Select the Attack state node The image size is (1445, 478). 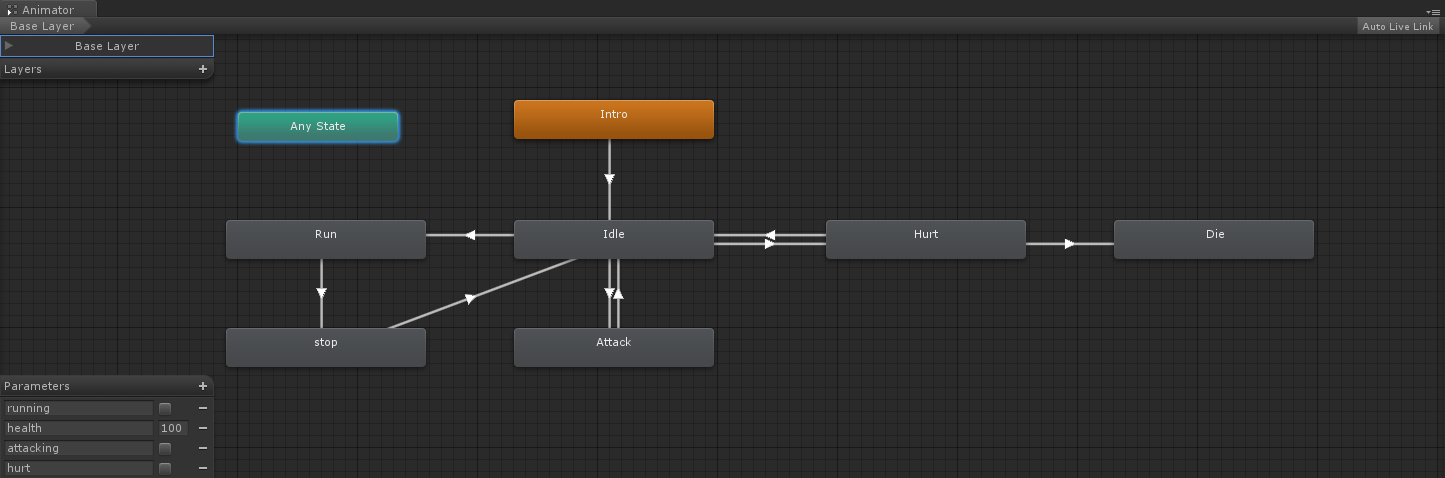click(x=613, y=347)
